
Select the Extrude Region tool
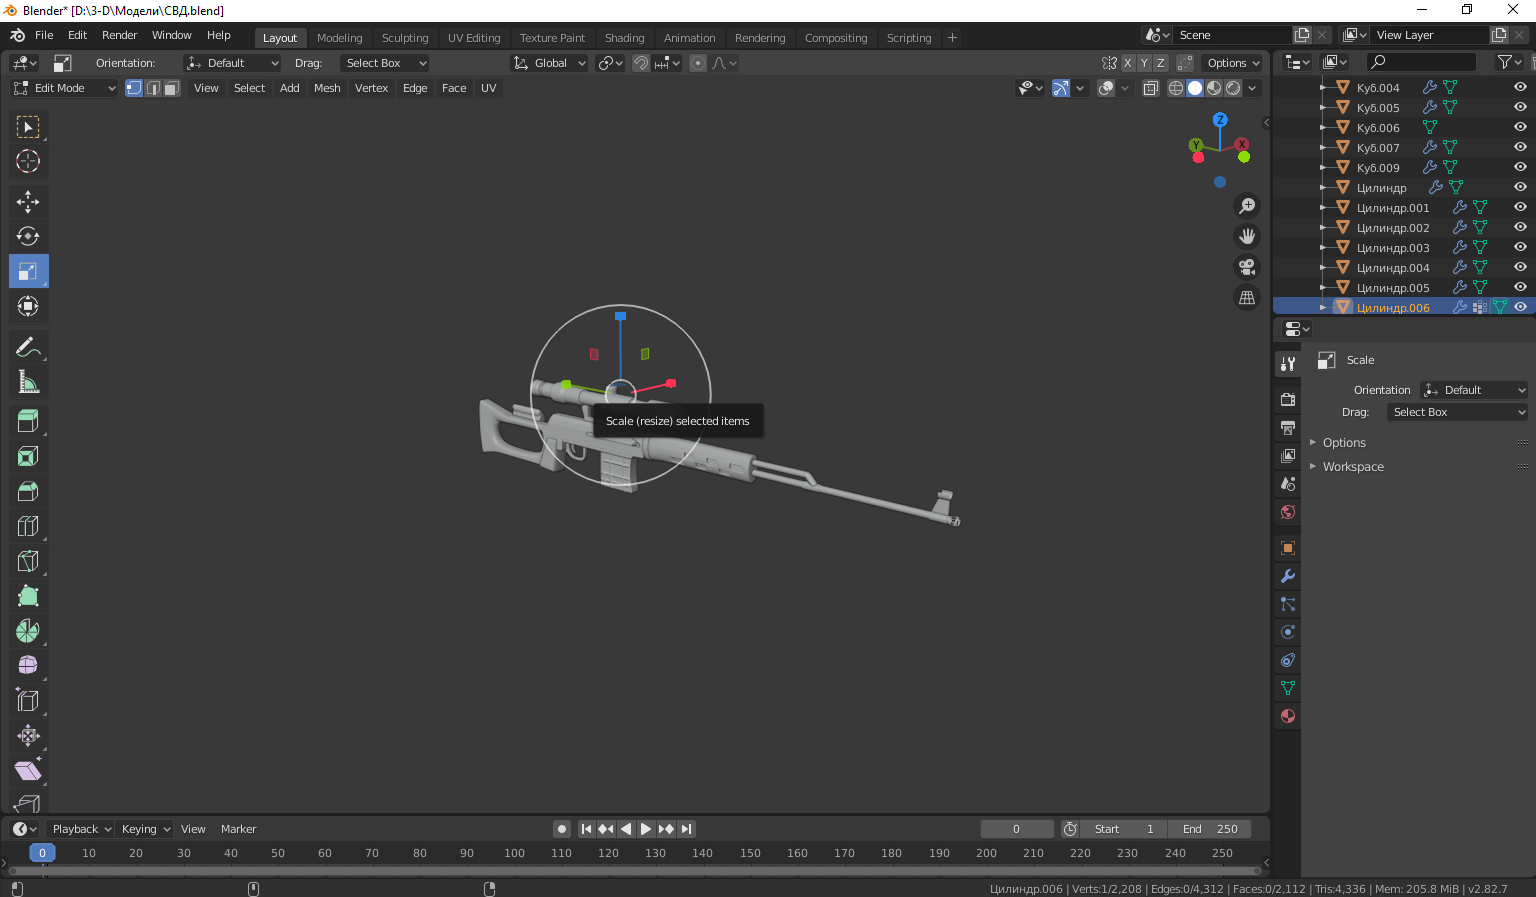click(28, 422)
